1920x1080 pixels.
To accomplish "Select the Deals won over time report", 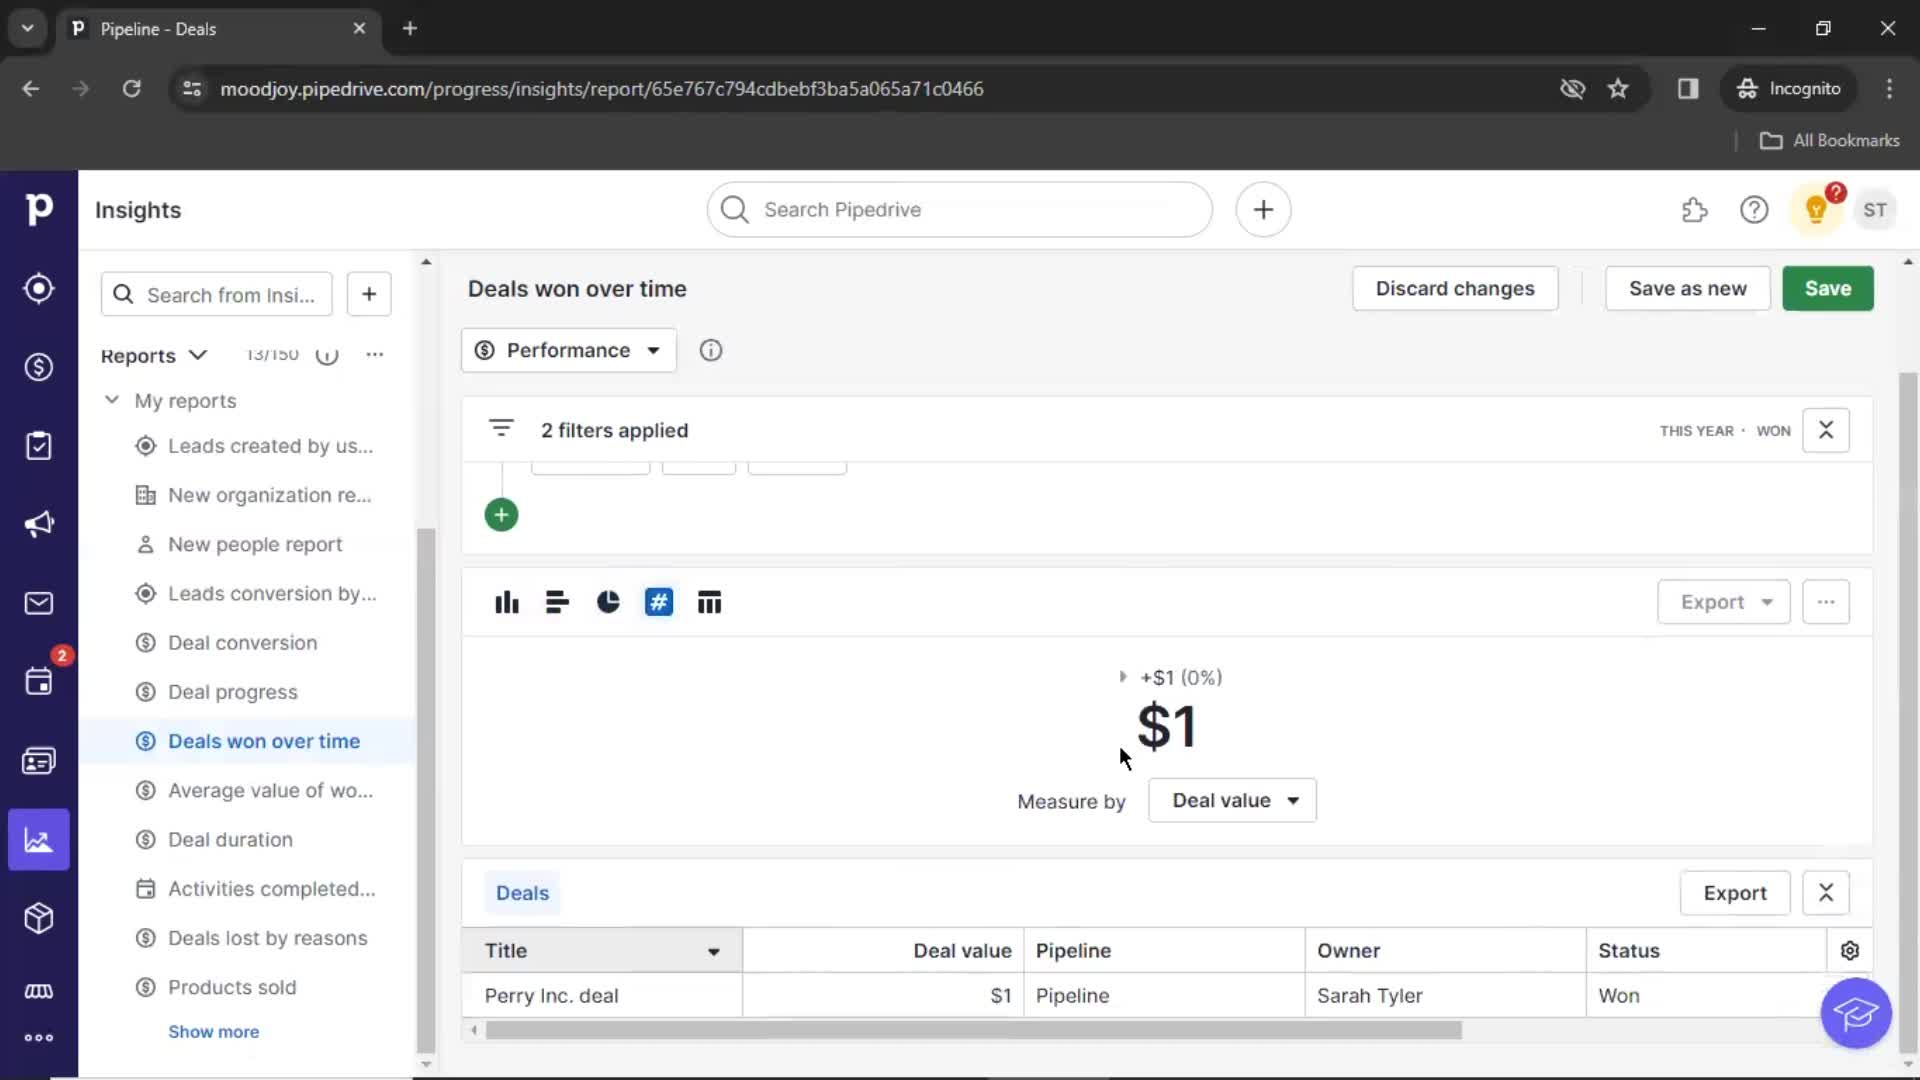I will (264, 740).
